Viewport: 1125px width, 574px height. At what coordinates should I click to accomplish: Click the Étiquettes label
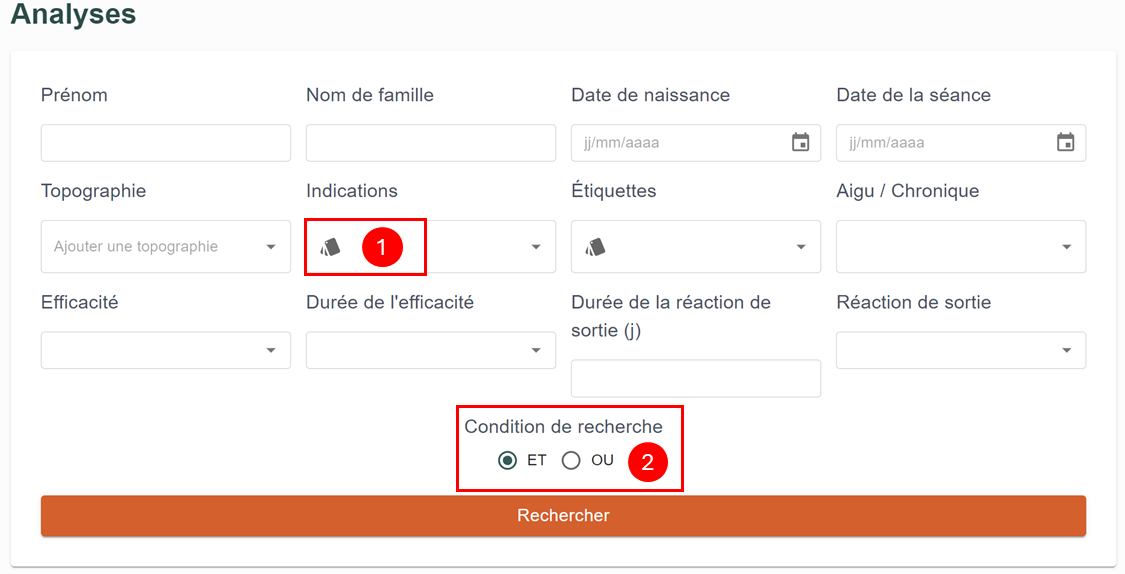tap(613, 191)
